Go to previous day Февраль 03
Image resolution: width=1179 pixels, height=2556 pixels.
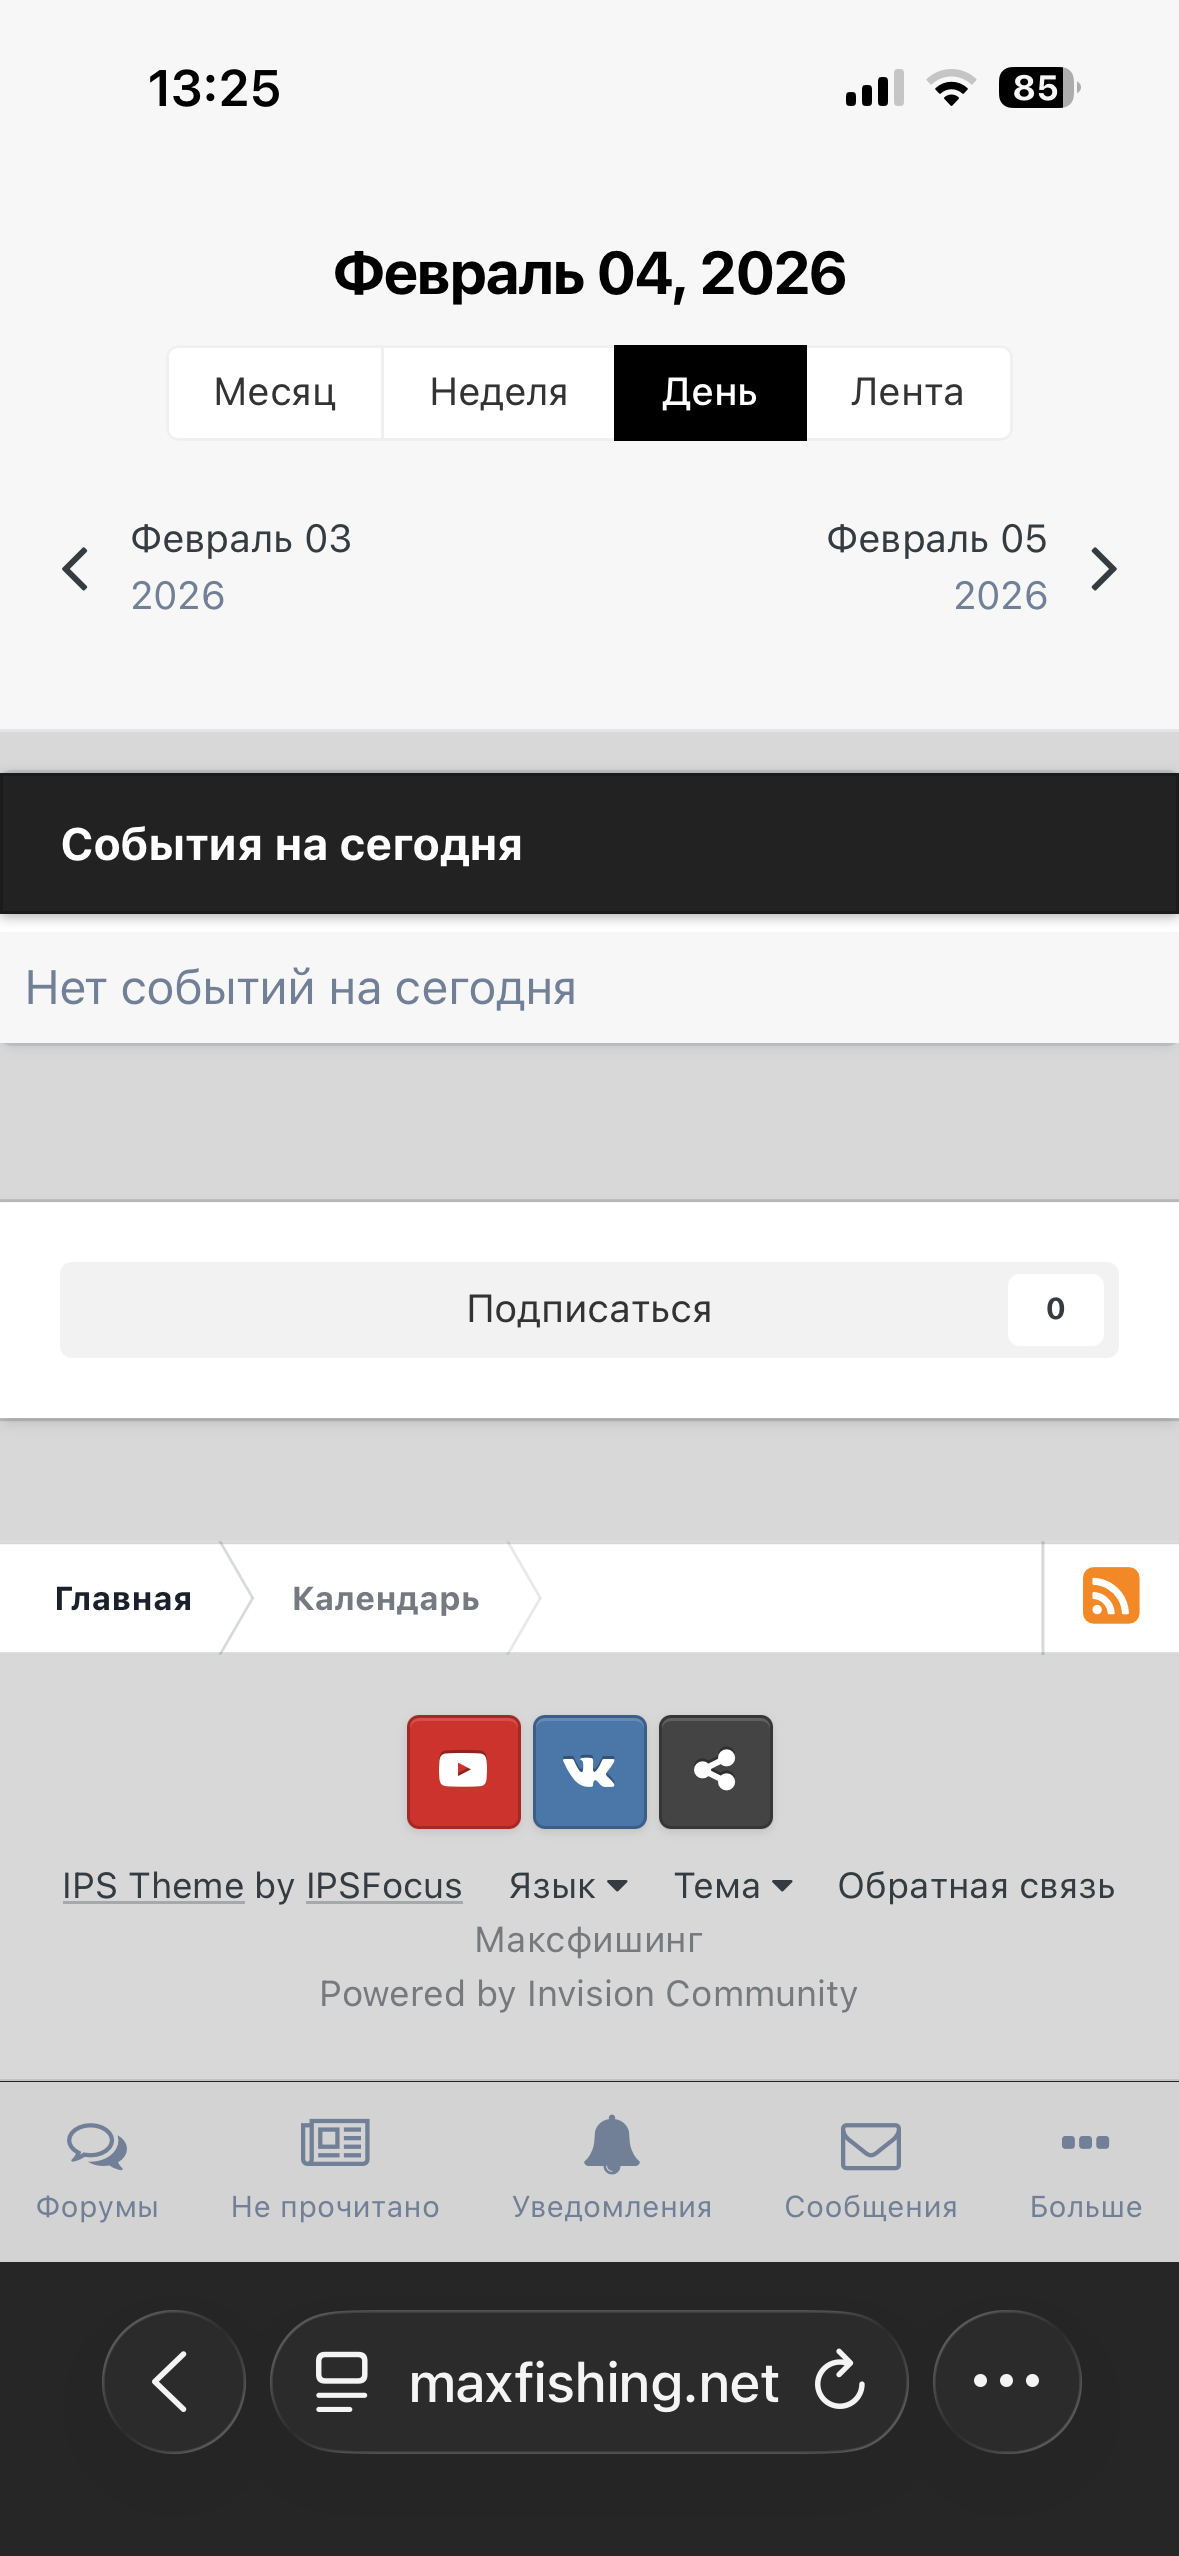(205, 567)
